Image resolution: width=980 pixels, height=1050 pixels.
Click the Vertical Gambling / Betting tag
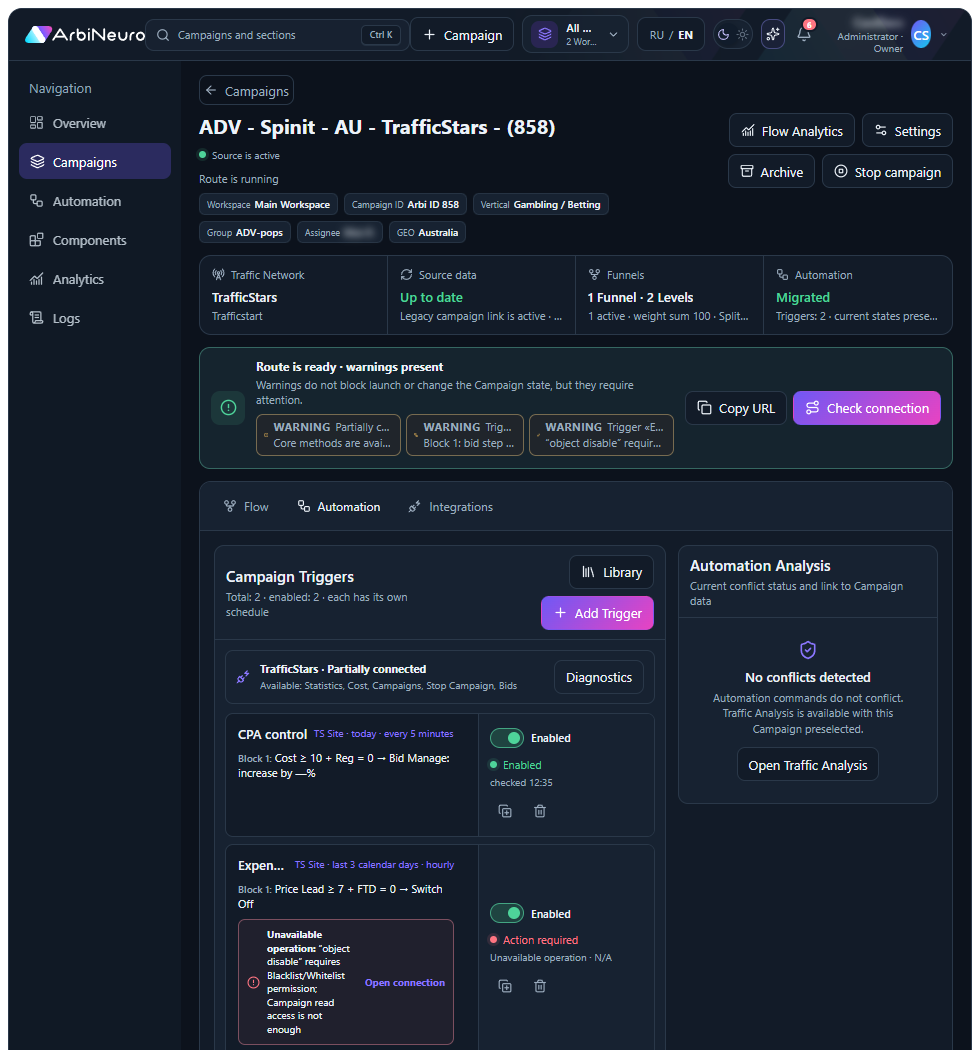click(540, 204)
